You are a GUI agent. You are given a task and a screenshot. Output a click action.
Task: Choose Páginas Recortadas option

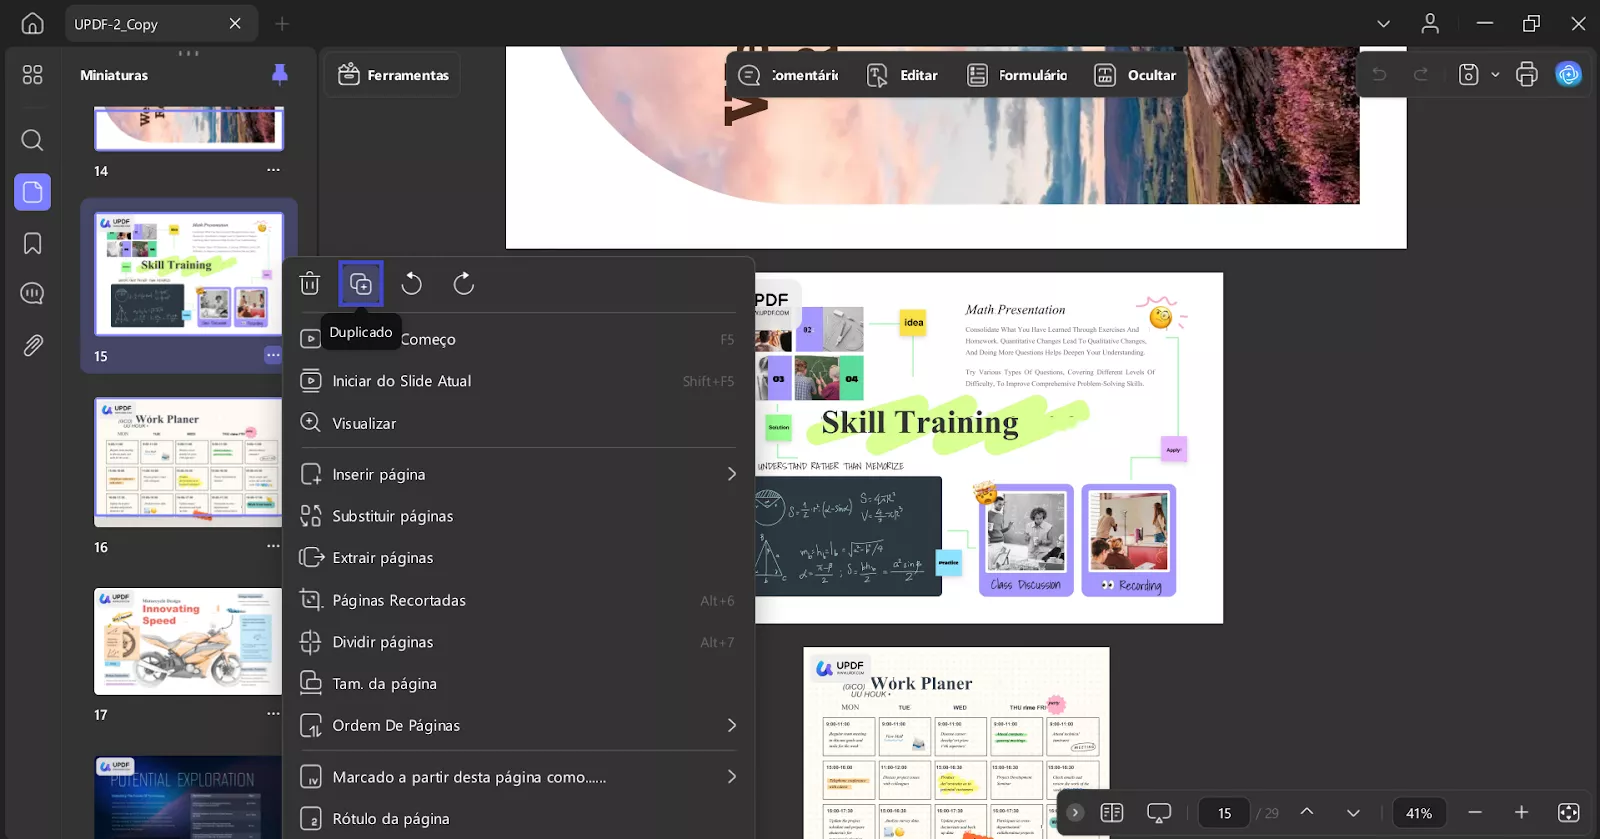pyautogui.click(x=518, y=600)
